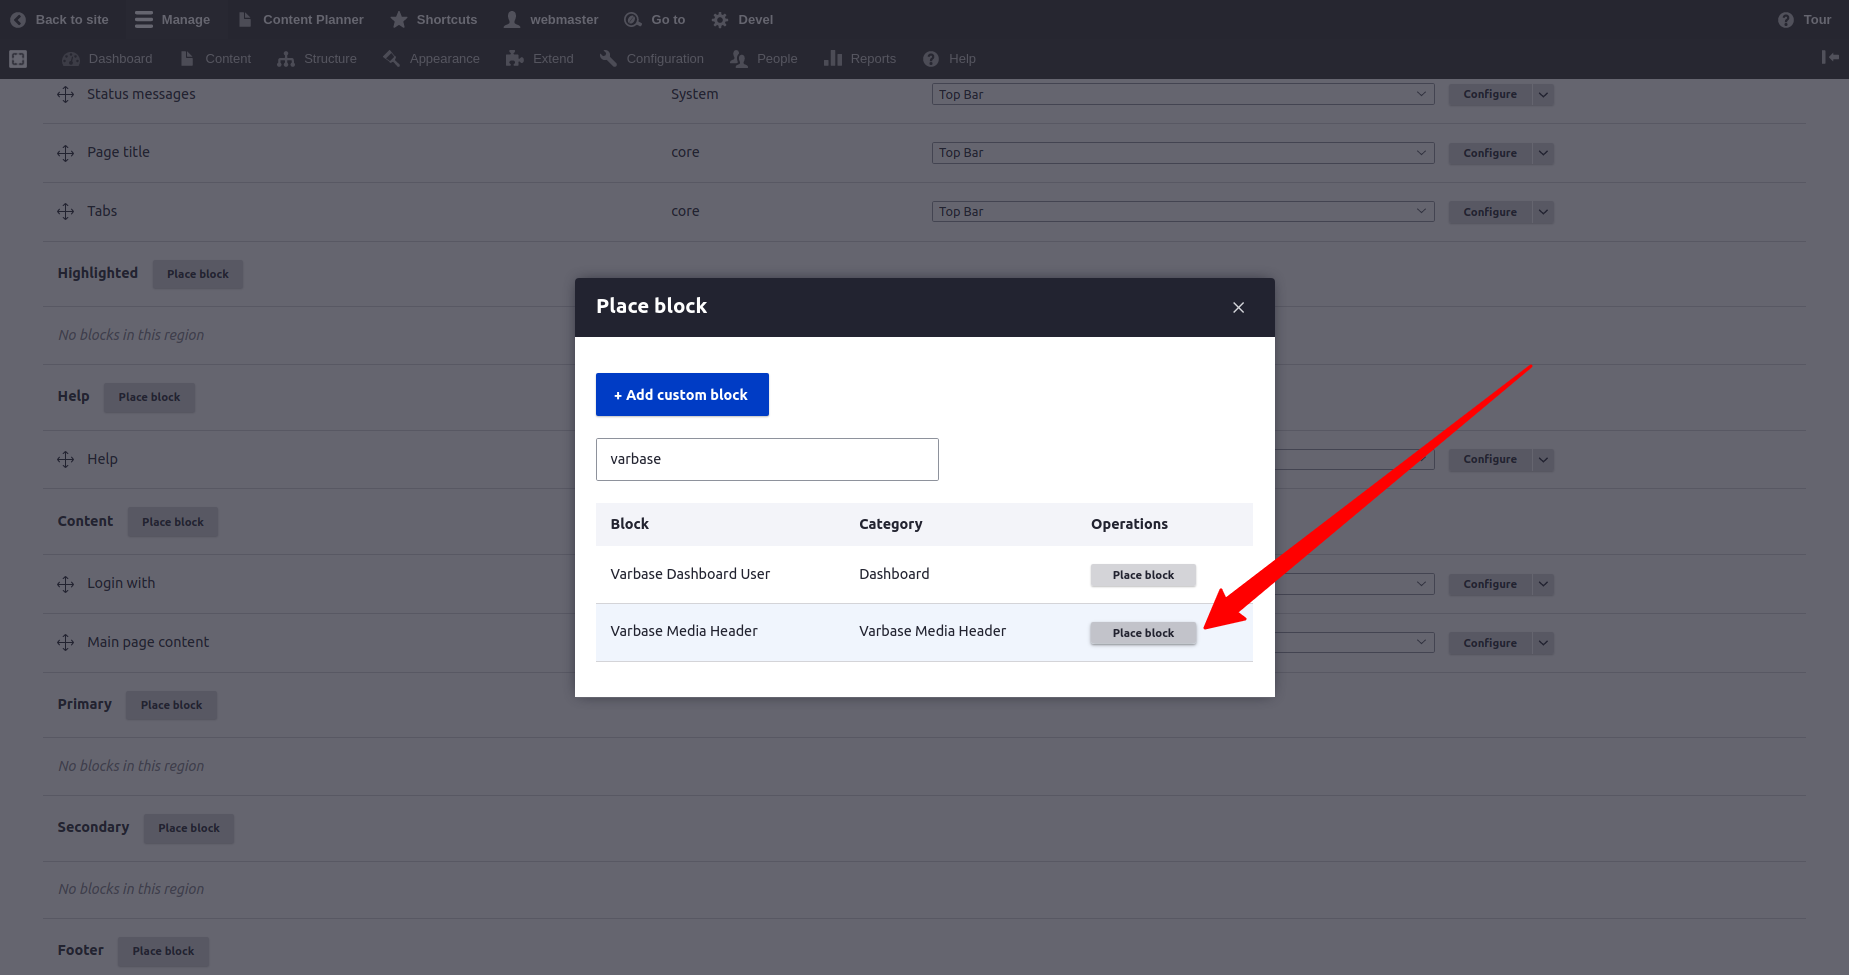Close the Place block dialog
Screen dimensions: 1849x975
click(1238, 308)
